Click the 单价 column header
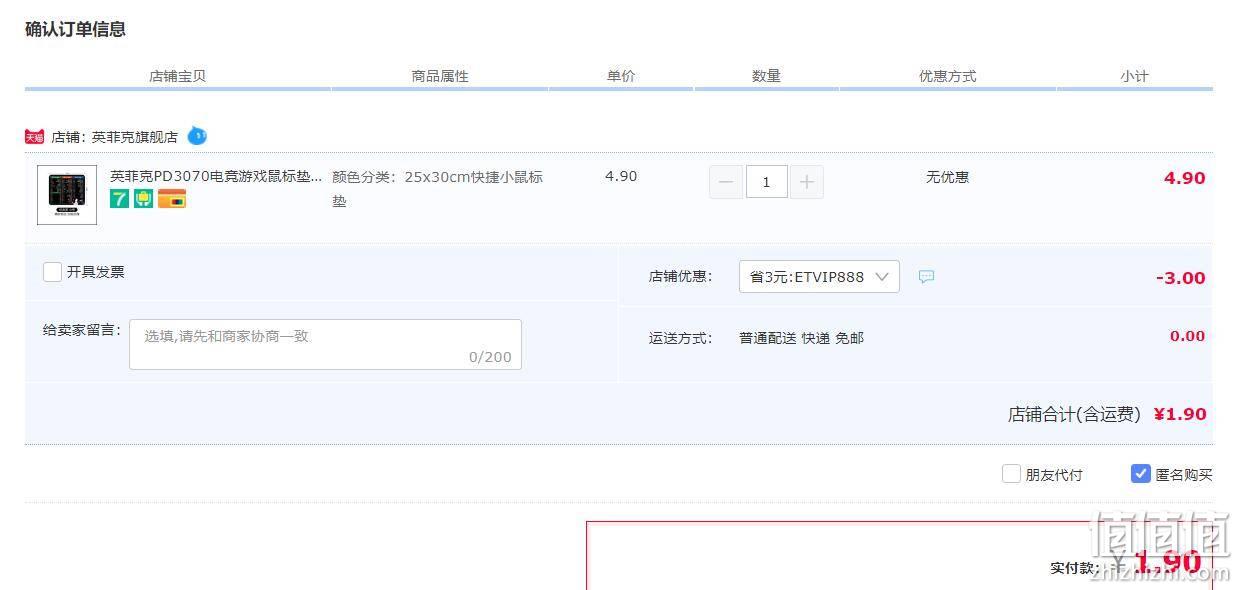Viewport: 1239px width, 590px height. (621, 76)
